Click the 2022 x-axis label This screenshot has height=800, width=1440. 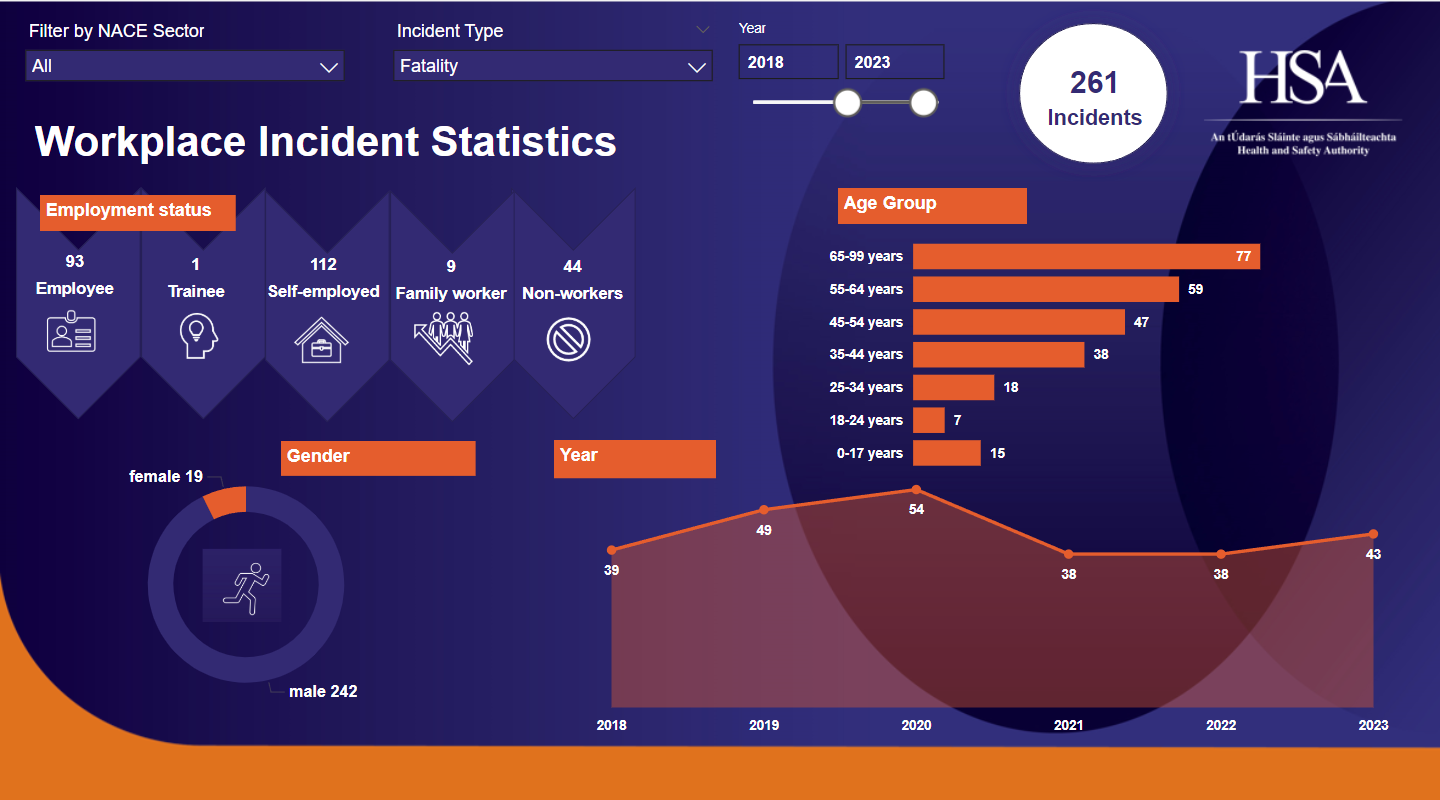click(x=1221, y=725)
